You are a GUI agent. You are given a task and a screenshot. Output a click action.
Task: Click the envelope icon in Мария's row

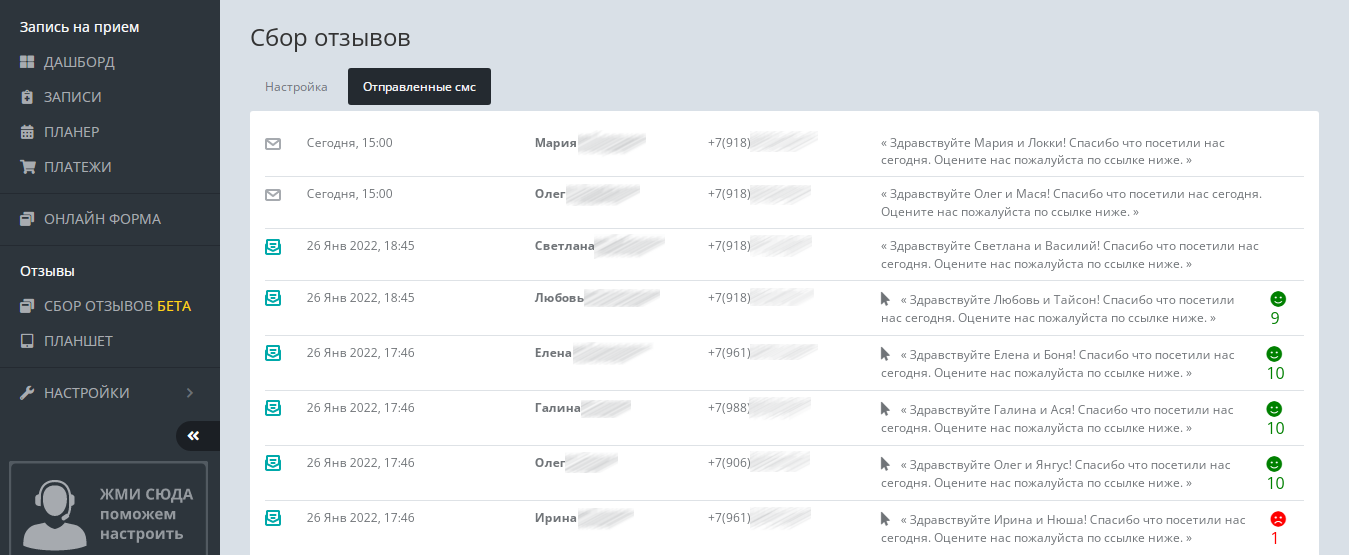pyautogui.click(x=273, y=143)
